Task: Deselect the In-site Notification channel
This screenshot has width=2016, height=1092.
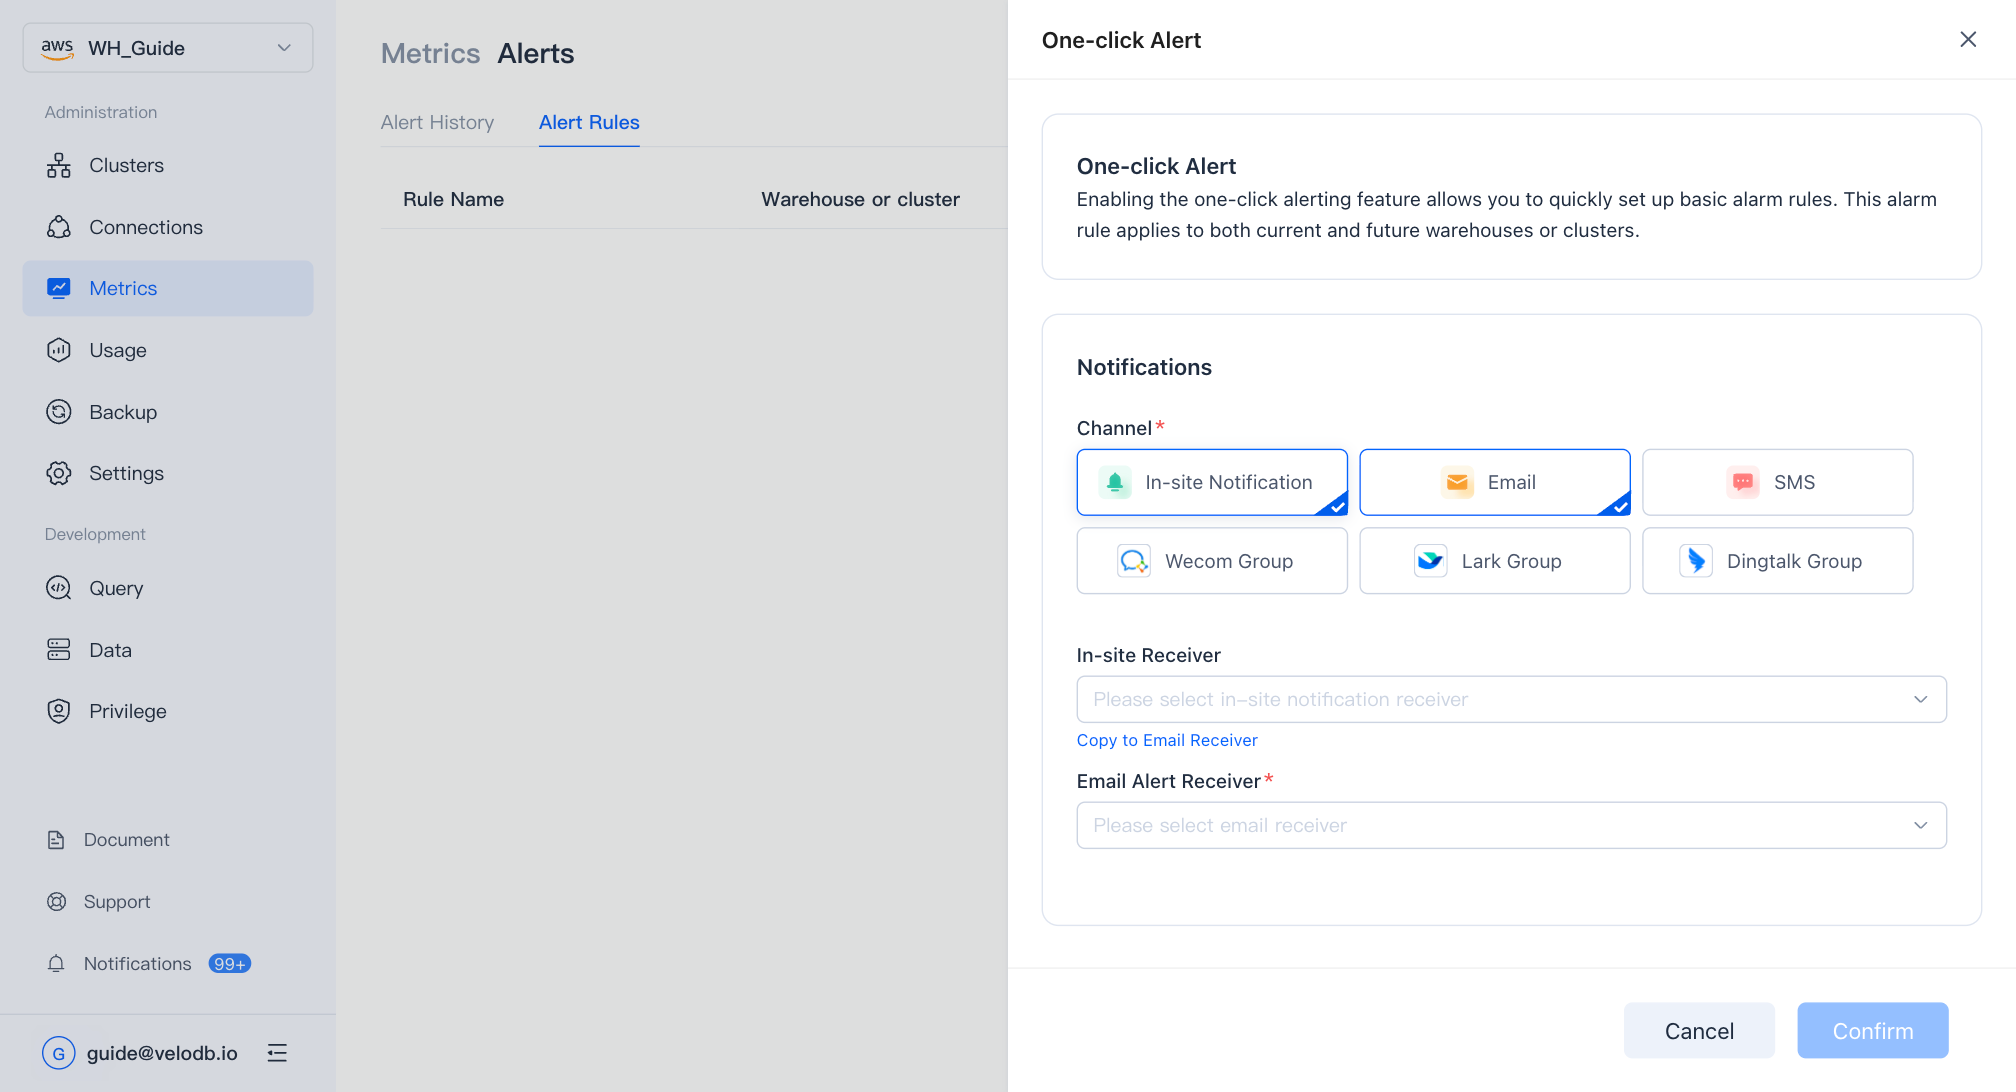Action: pyautogui.click(x=1211, y=482)
